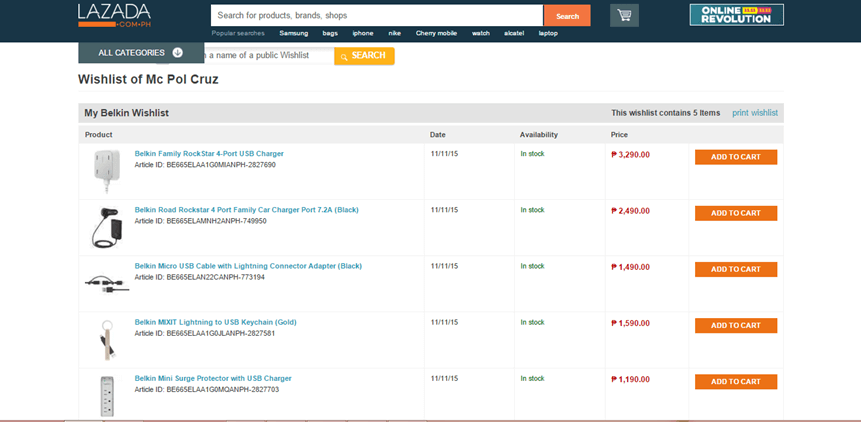Select watch popular search
Viewport: 861px width, 422px height.
480,33
